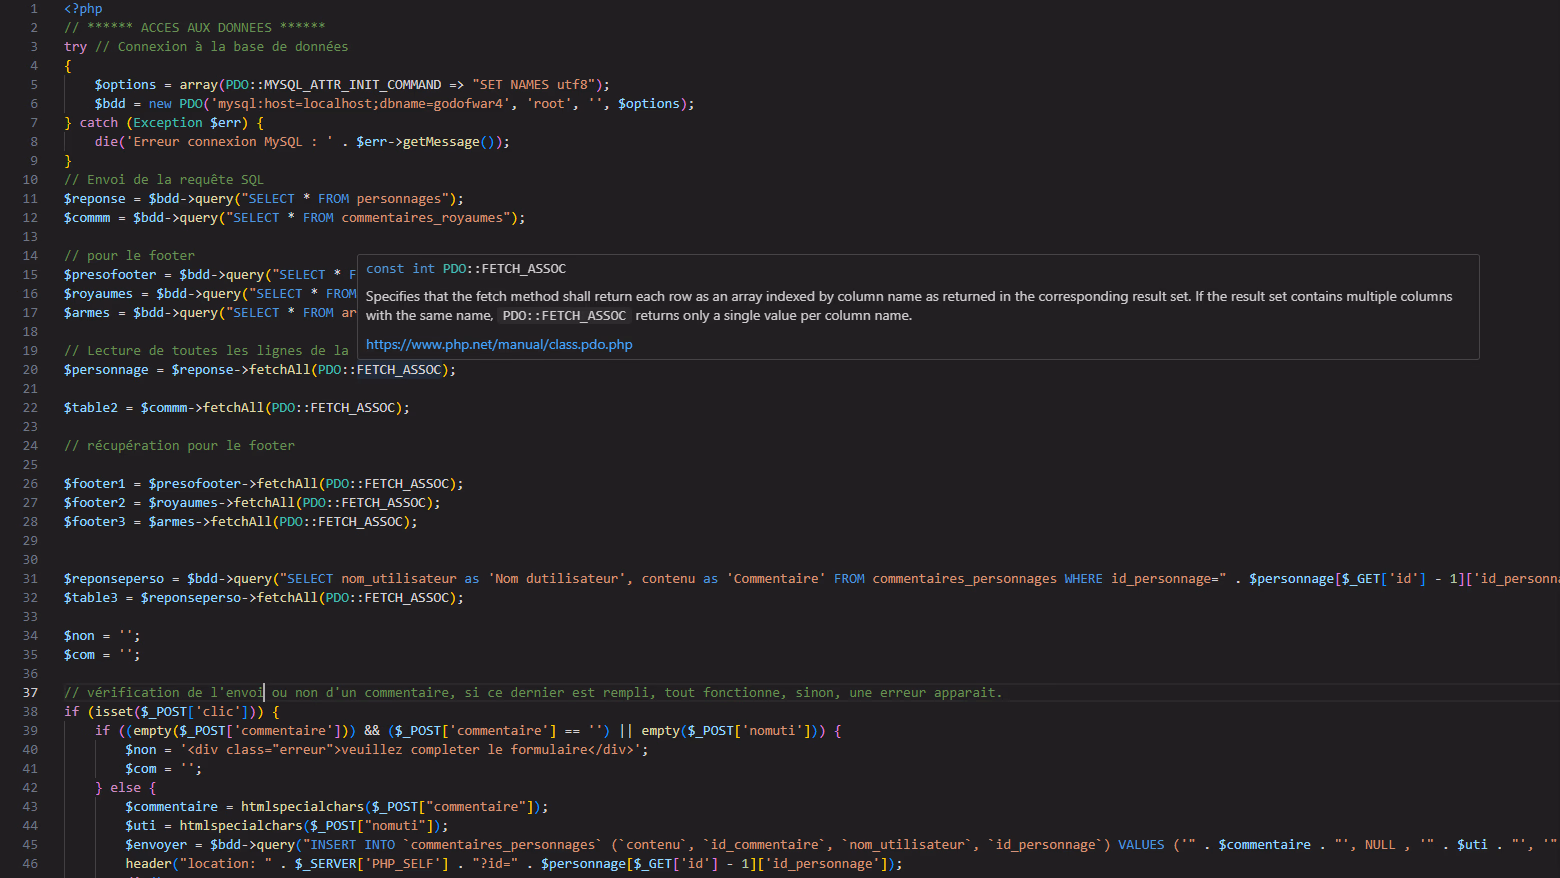Click the 'const int PDO::FETCH_ASSOC' tooltip signature
Viewport: 1560px width, 878px height.
click(x=466, y=268)
